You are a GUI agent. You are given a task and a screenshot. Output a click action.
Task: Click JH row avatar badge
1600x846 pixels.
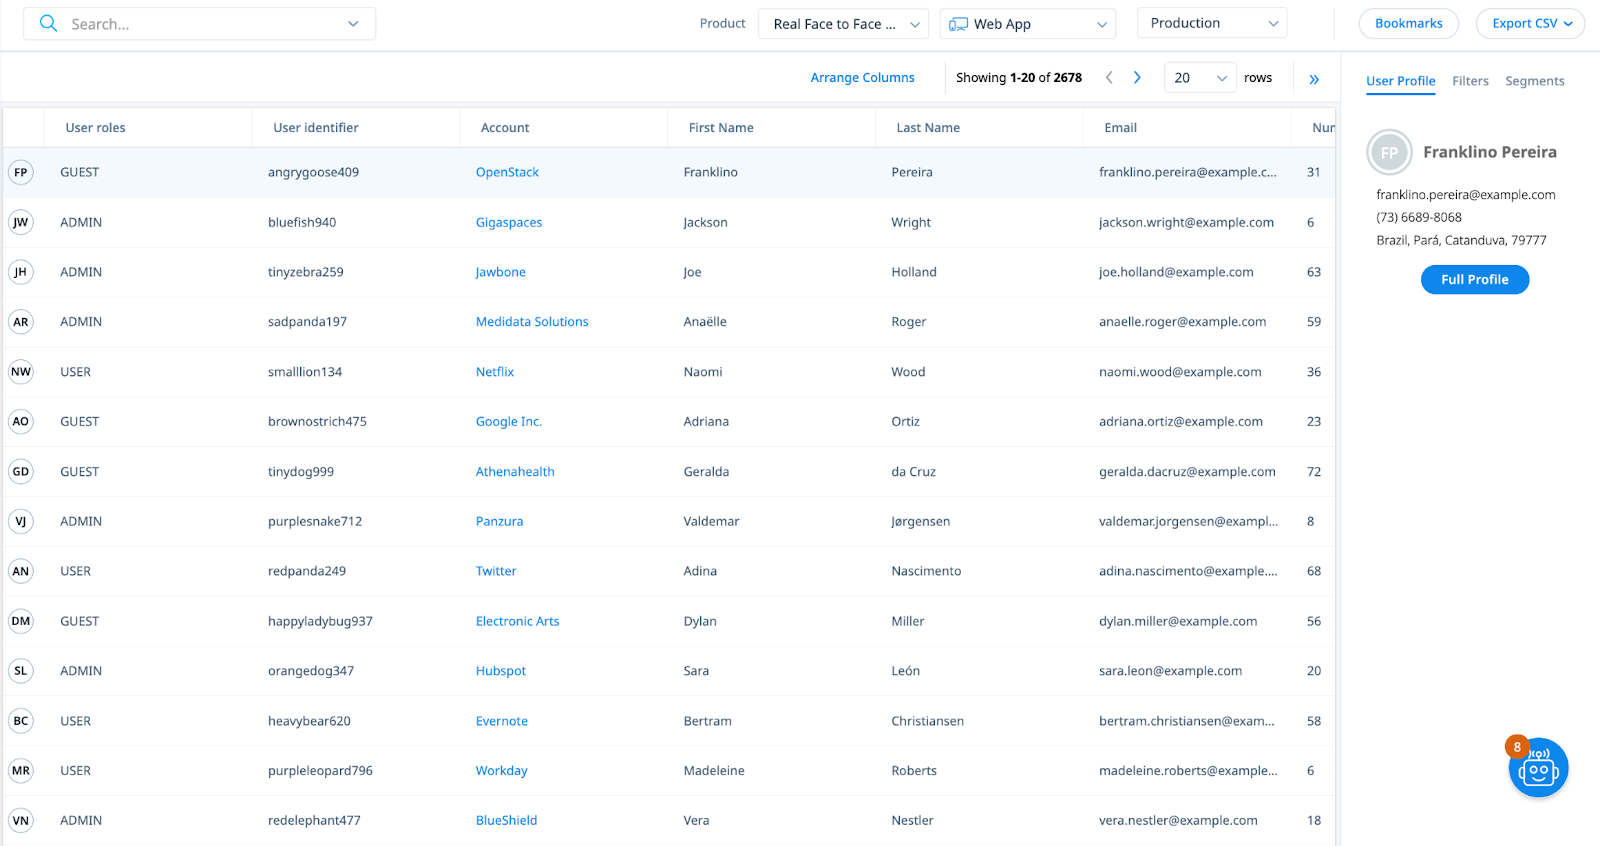pos(21,272)
